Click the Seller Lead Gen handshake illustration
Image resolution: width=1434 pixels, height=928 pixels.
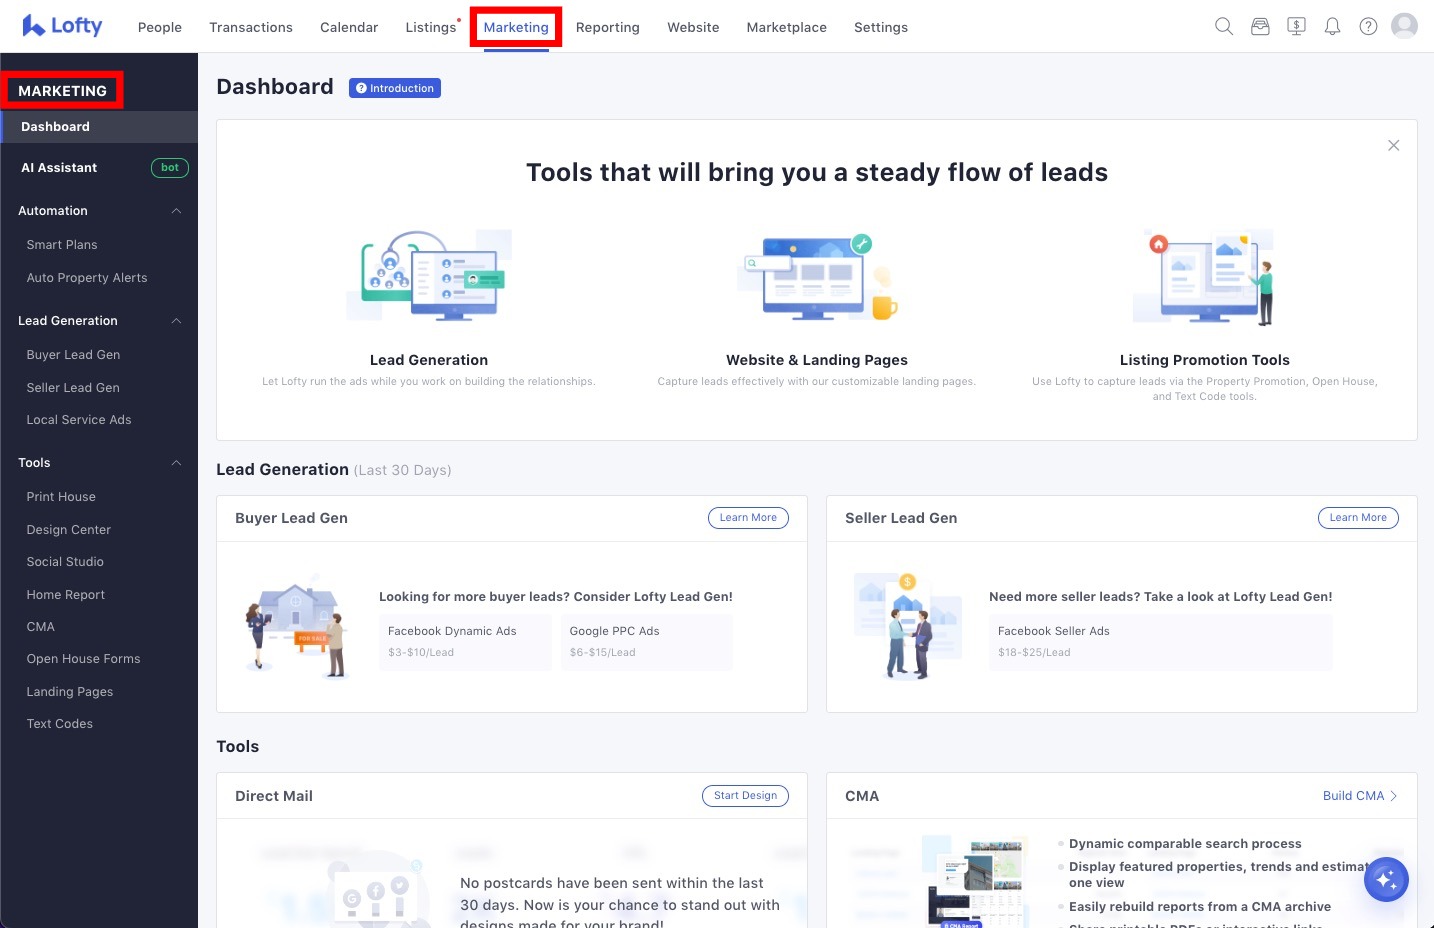tap(907, 626)
